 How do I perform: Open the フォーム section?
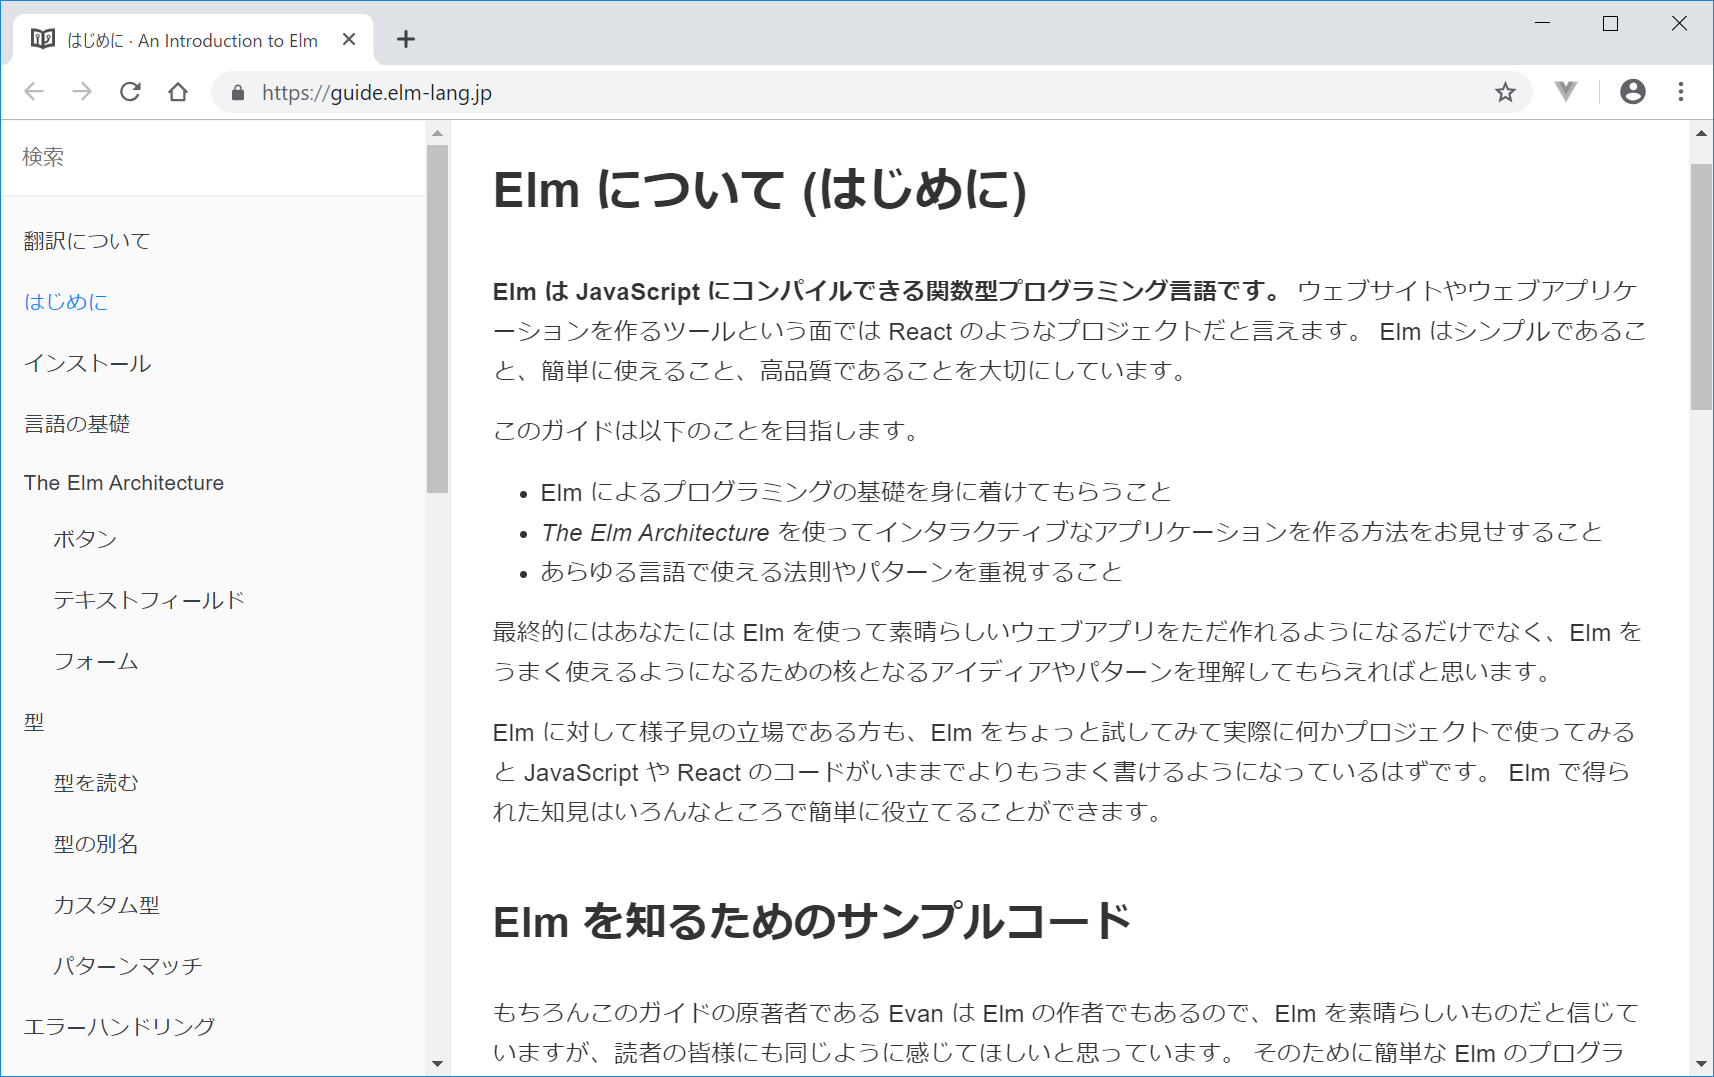click(96, 661)
